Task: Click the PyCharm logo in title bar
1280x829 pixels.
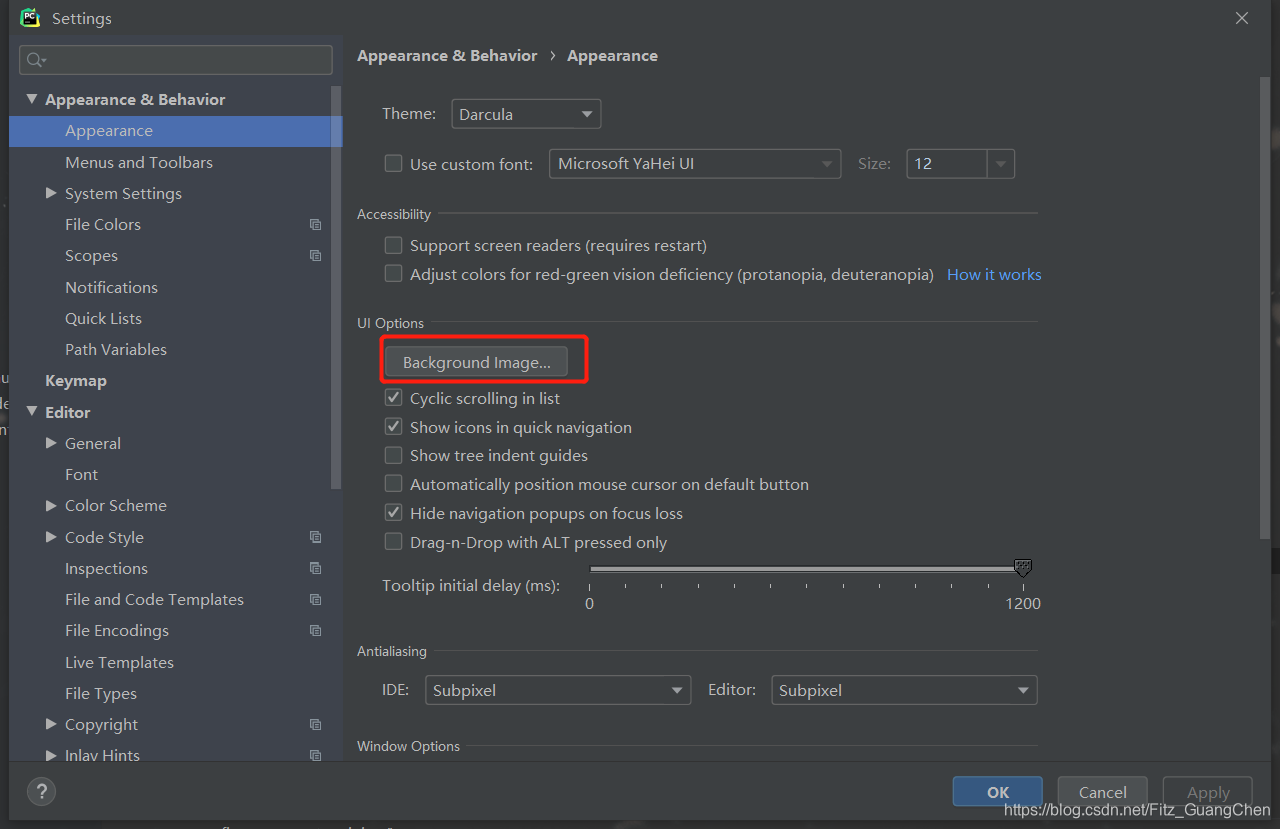Action: pos(30,18)
